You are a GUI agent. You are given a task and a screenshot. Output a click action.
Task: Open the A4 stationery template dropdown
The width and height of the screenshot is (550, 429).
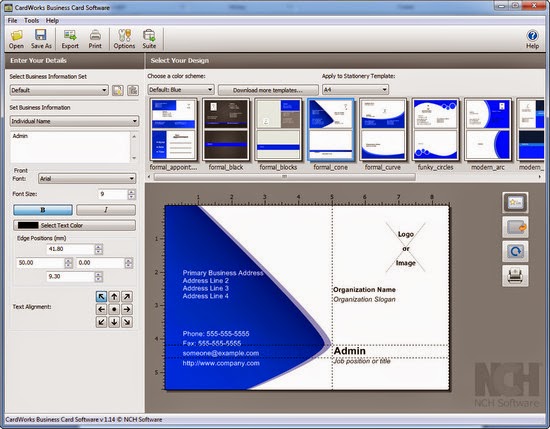pyautogui.click(x=355, y=90)
